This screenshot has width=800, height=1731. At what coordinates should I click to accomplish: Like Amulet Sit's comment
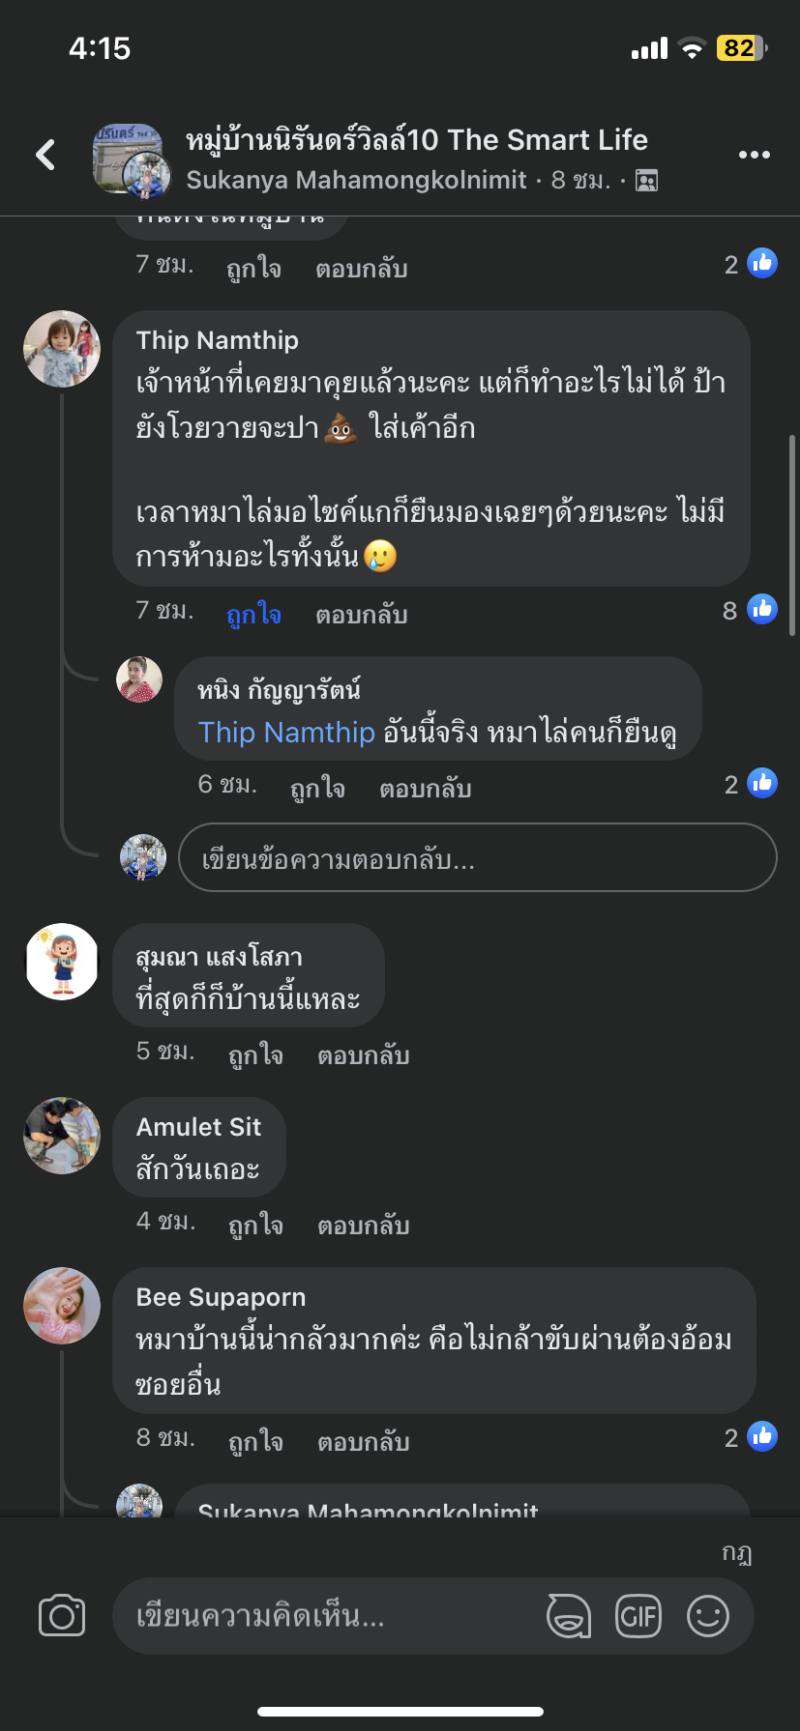click(x=255, y=1225)
